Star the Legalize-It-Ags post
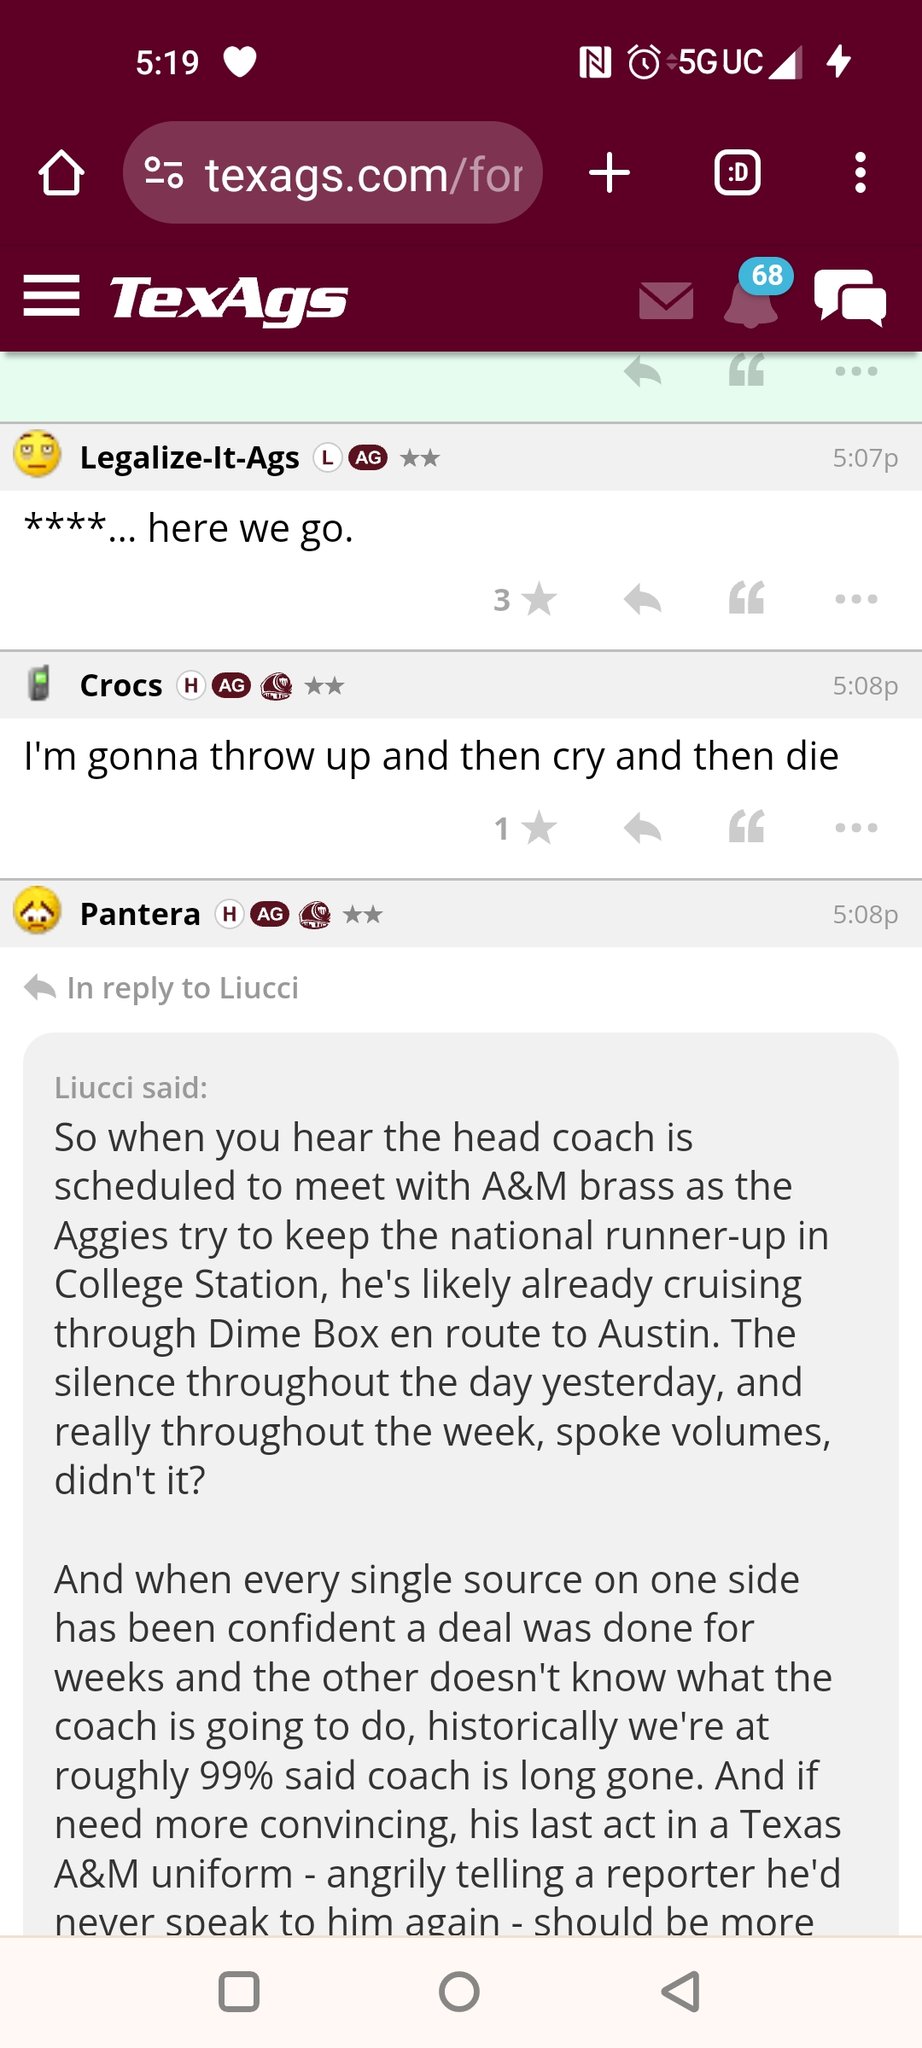922x2048 pixels. pos(538,600)
